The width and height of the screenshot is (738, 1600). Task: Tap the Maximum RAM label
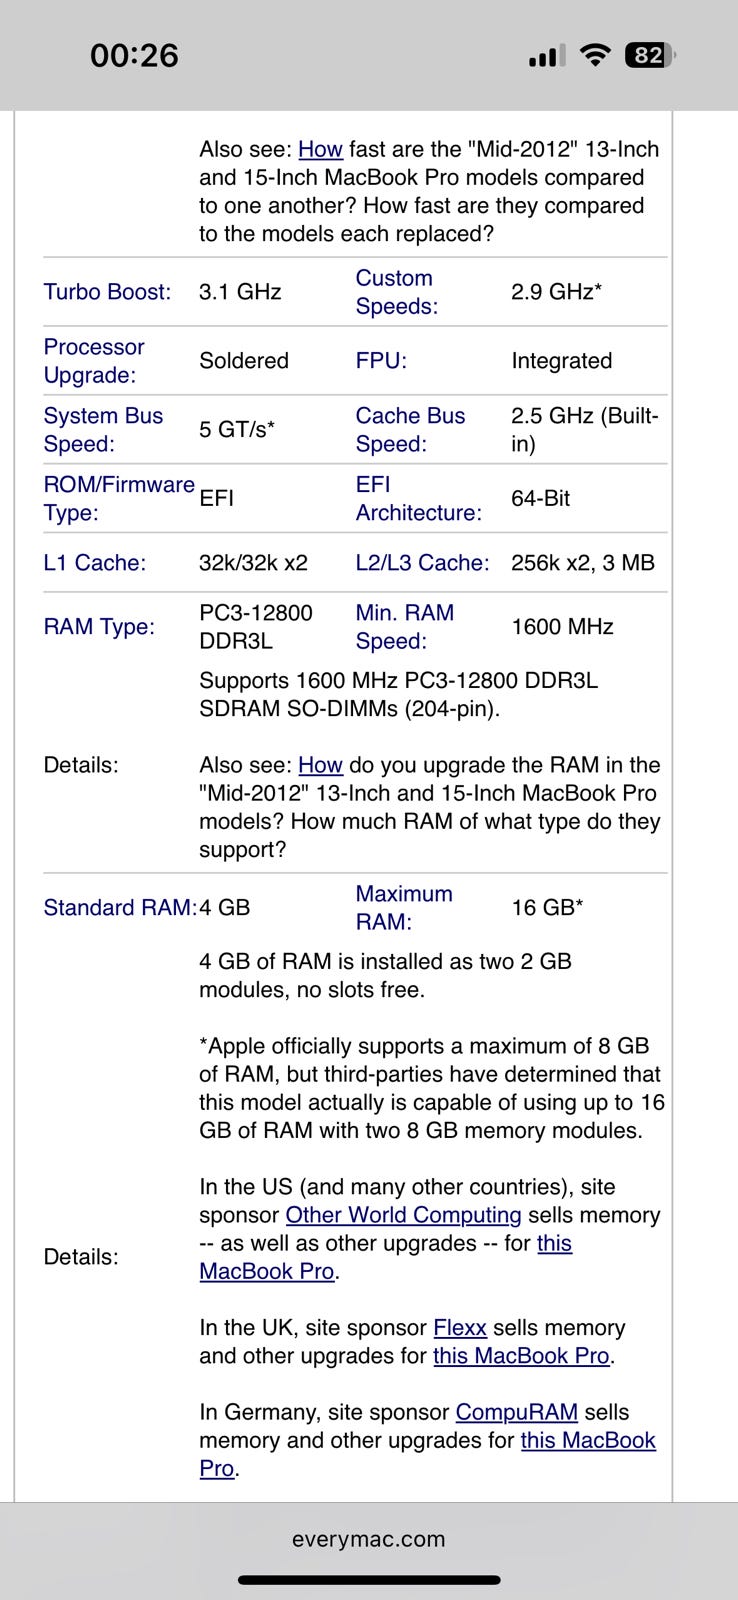404,908
